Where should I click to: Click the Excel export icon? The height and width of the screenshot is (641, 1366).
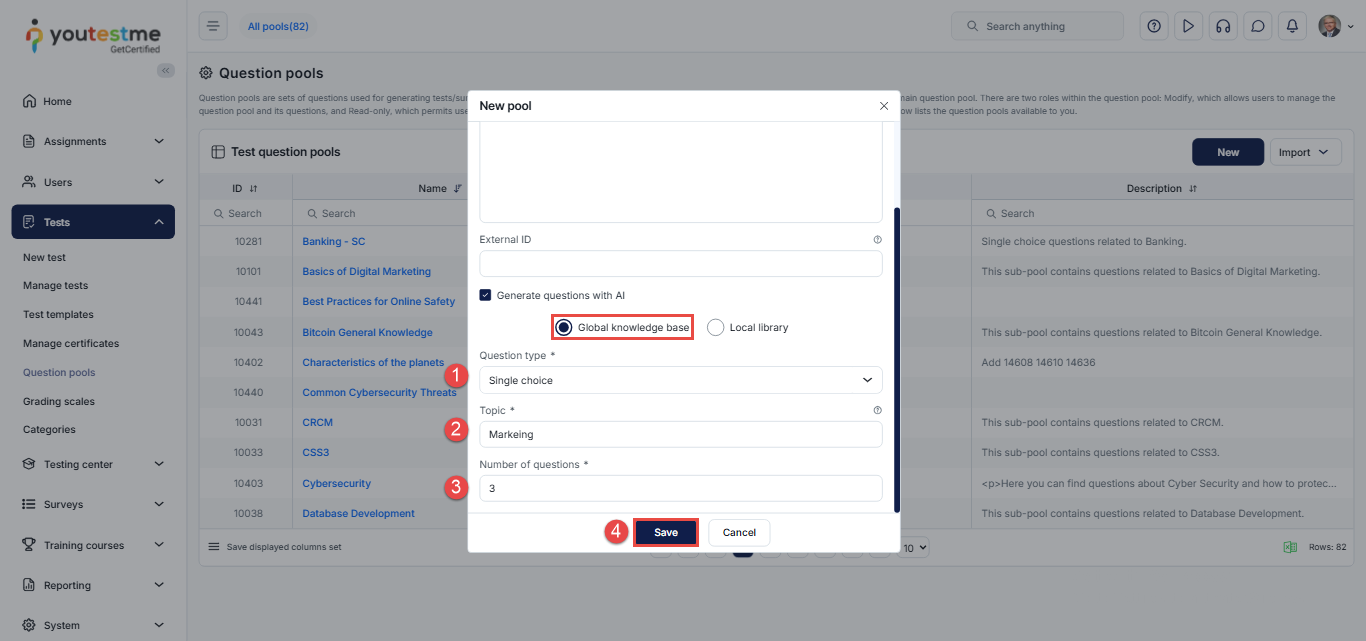point(1290,547)
